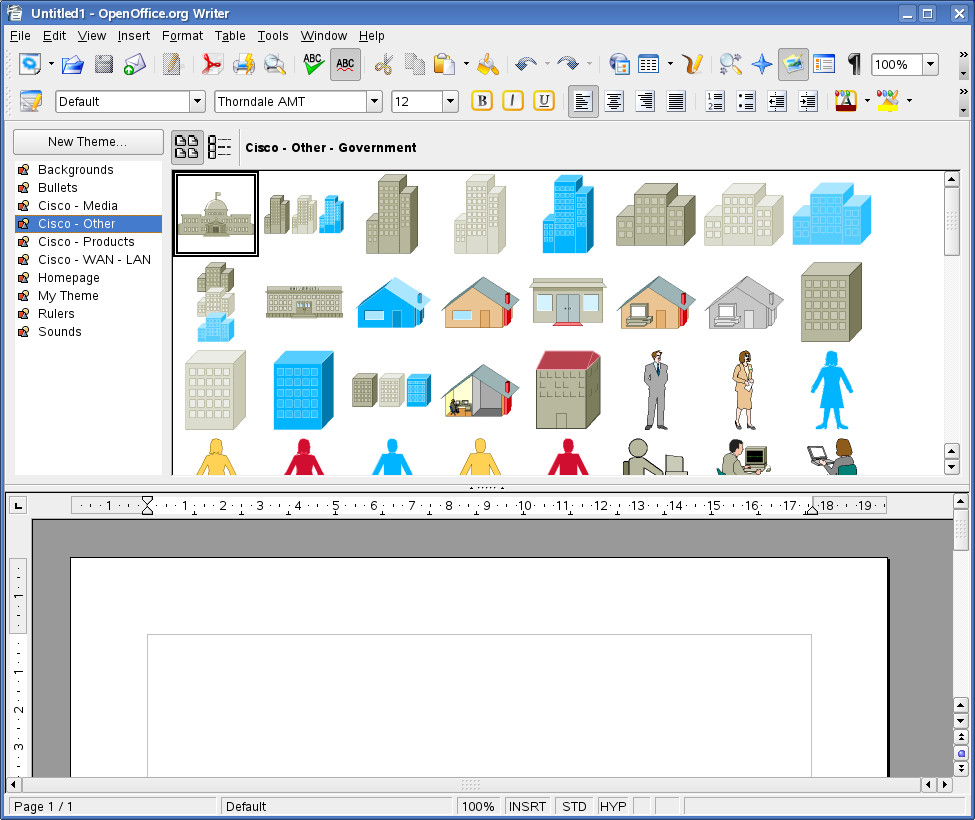Screen dimensions: 975x820
Task: Click the New document icon
Action: click(30, 64)
